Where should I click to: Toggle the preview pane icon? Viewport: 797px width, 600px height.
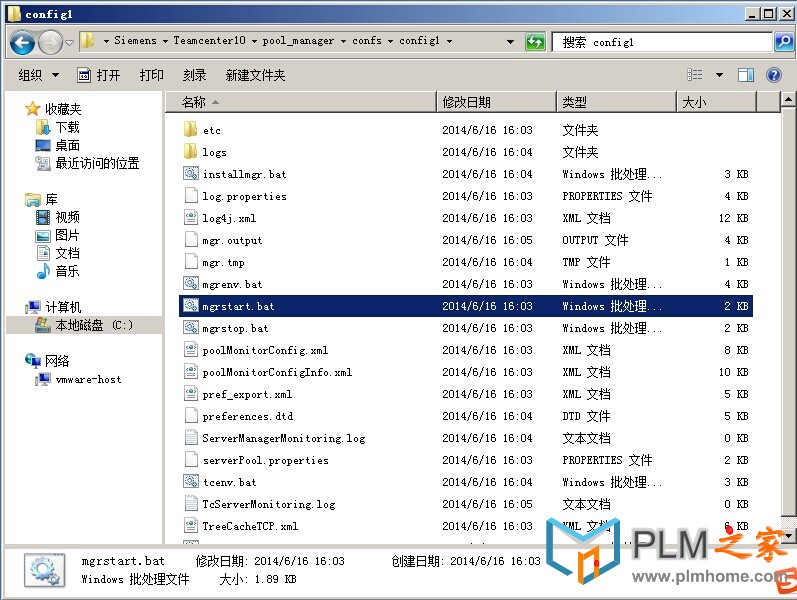pyautogui.click(x=746, y=75)
